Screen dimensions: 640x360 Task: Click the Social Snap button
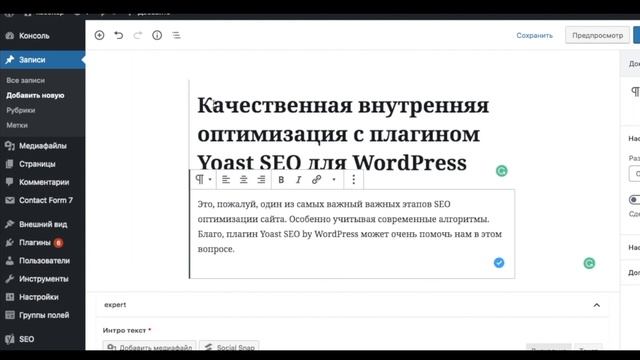click(229, 347)
